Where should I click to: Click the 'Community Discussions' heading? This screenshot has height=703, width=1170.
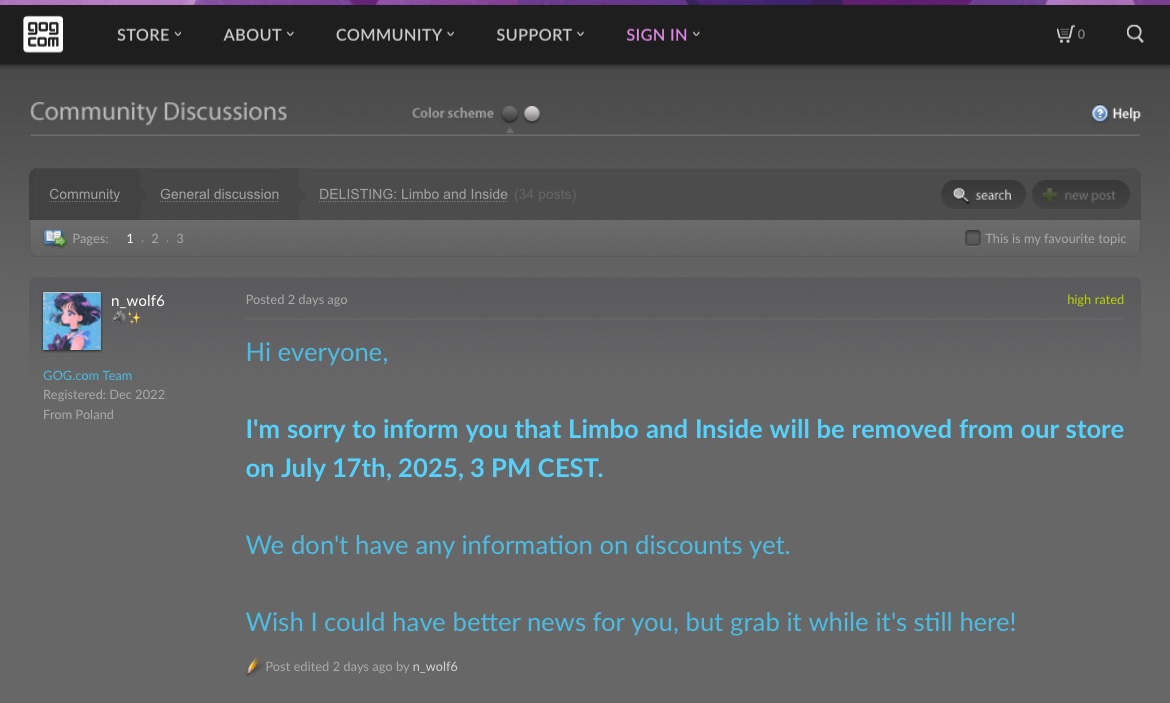tap(158, 111)
